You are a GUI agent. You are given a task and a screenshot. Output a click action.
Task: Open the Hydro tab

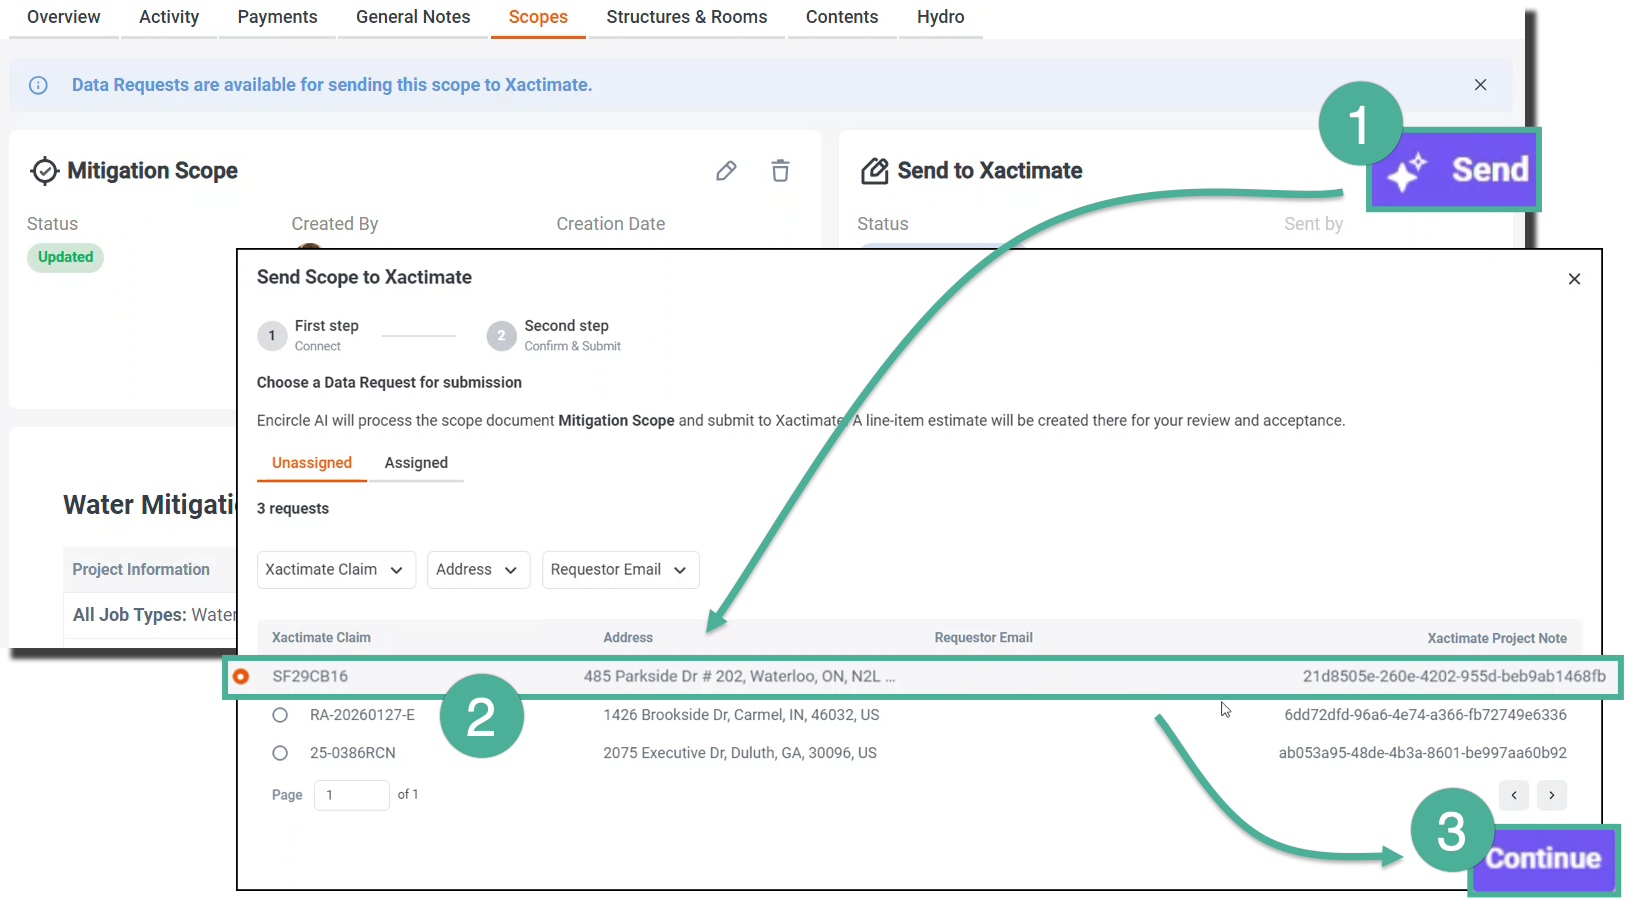[941, 17]
